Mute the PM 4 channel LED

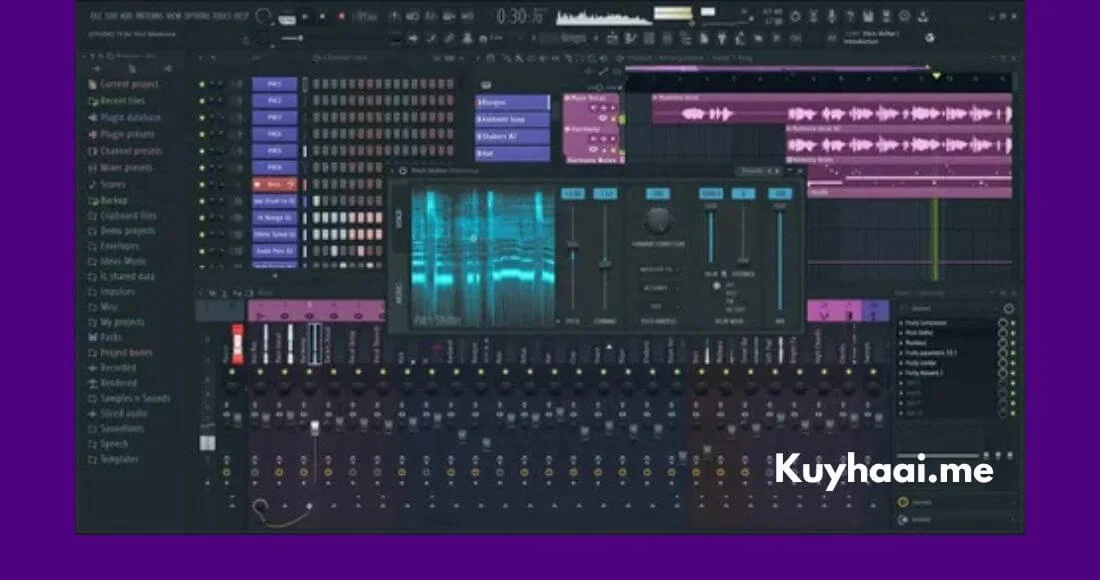coord(202,134)
